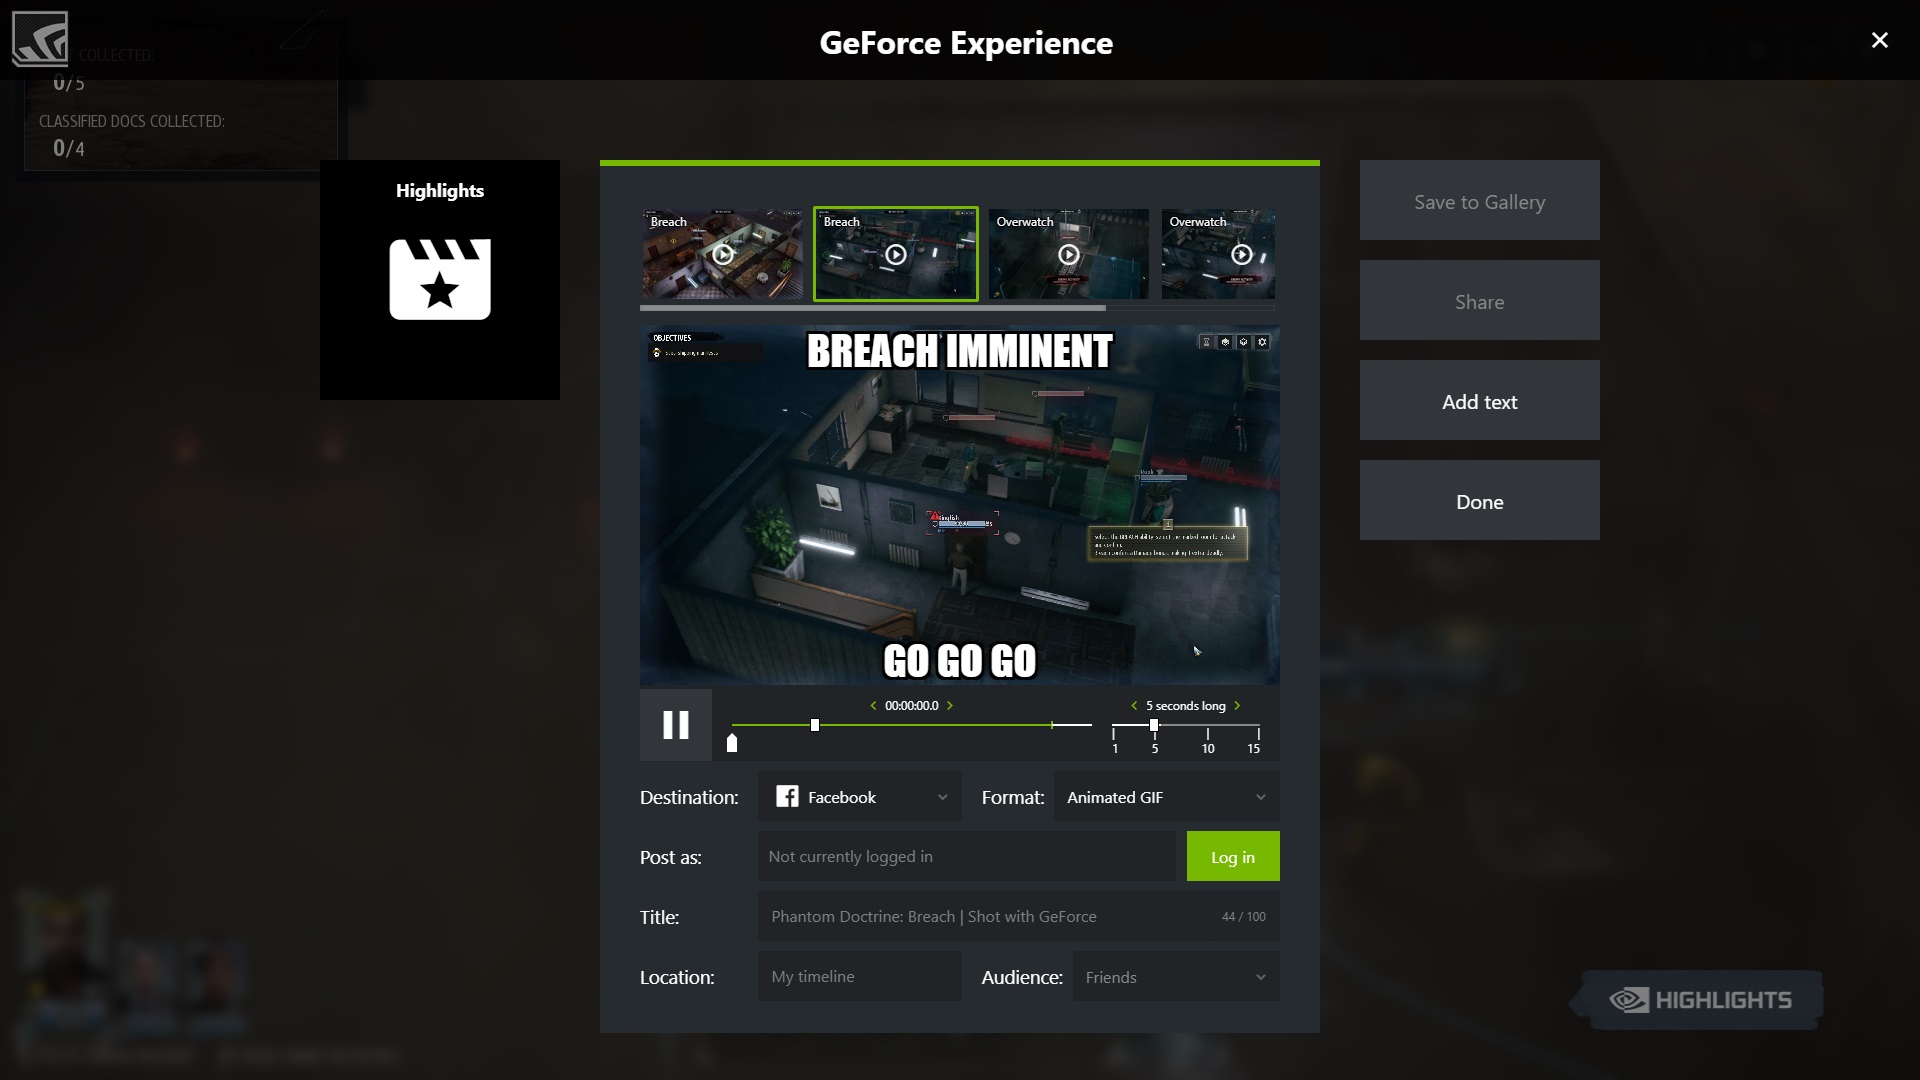This screenshot has width=1920, height=1080.
Task: Pause the highlight video playback
Action: (676, 725)
